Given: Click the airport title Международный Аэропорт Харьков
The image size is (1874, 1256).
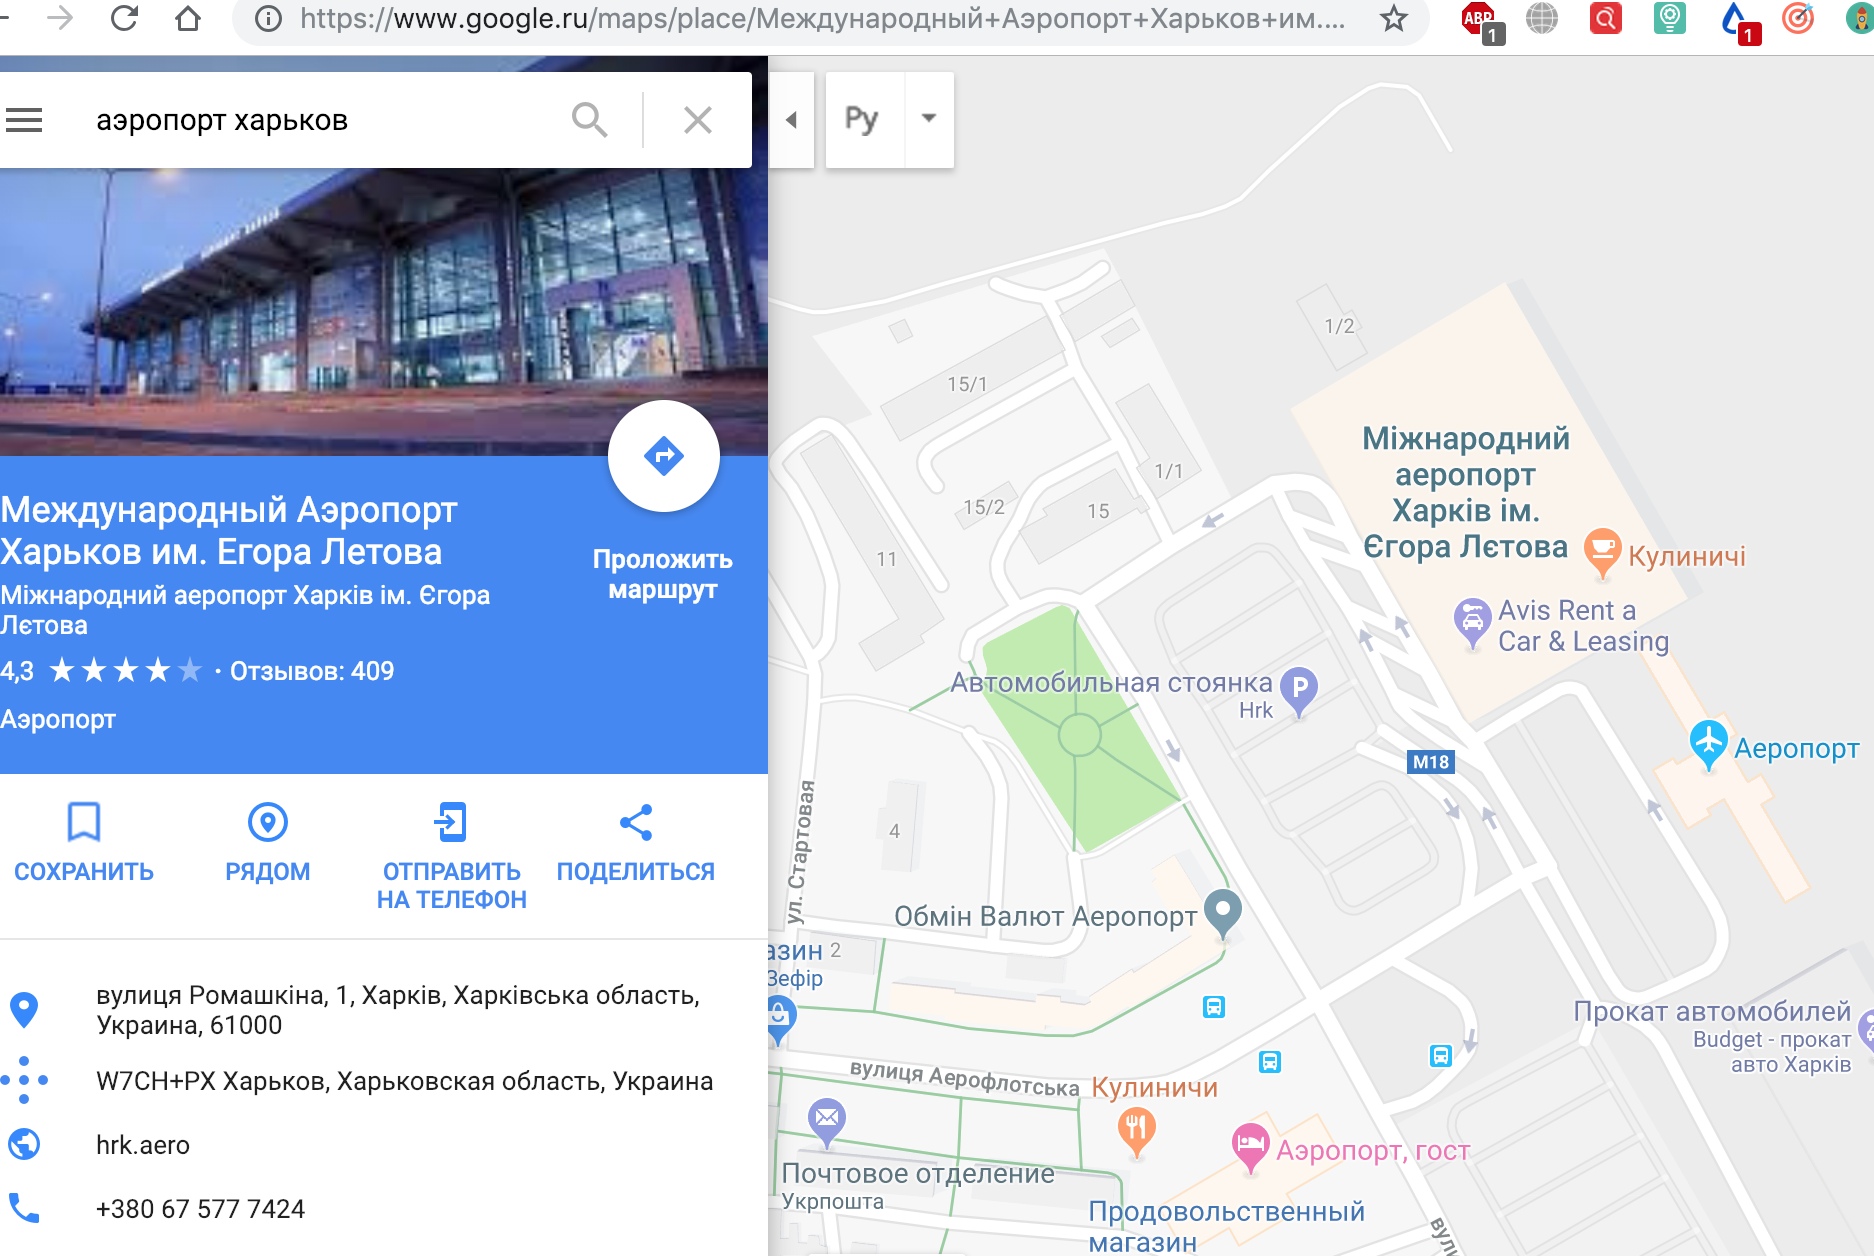Looking at the screenshot, I should [229, 530].
